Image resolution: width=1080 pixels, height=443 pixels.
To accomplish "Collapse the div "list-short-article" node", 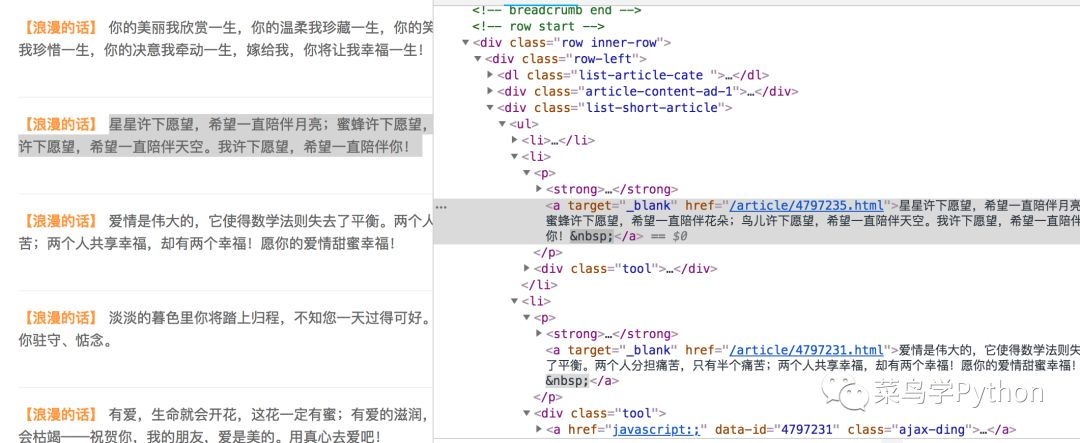I will 490,107.
